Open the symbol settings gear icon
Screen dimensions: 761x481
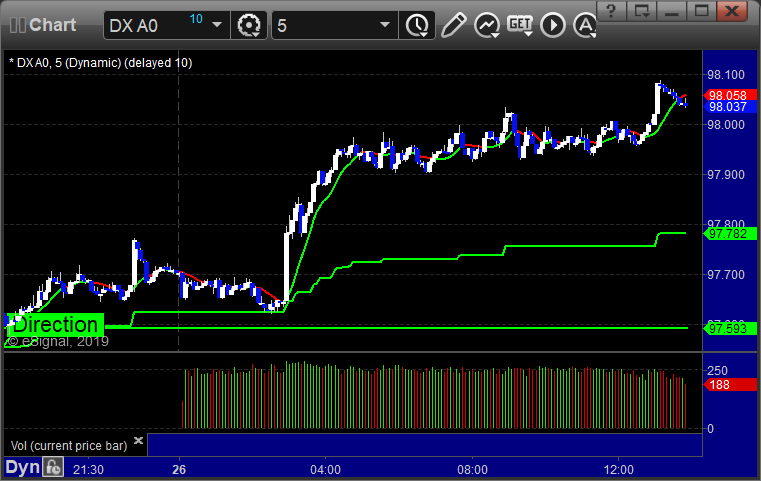(x=249, y=25)
